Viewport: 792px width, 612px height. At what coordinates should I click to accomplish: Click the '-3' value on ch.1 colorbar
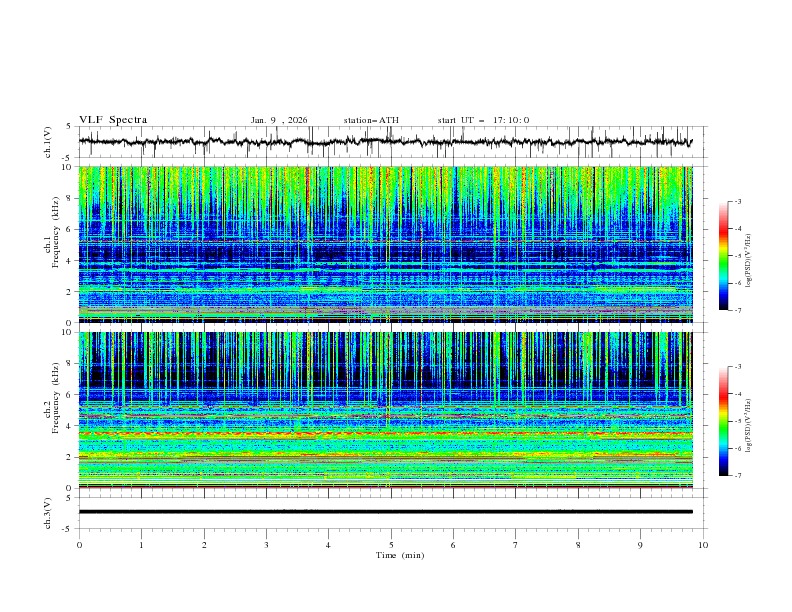[x=737, y=201]
